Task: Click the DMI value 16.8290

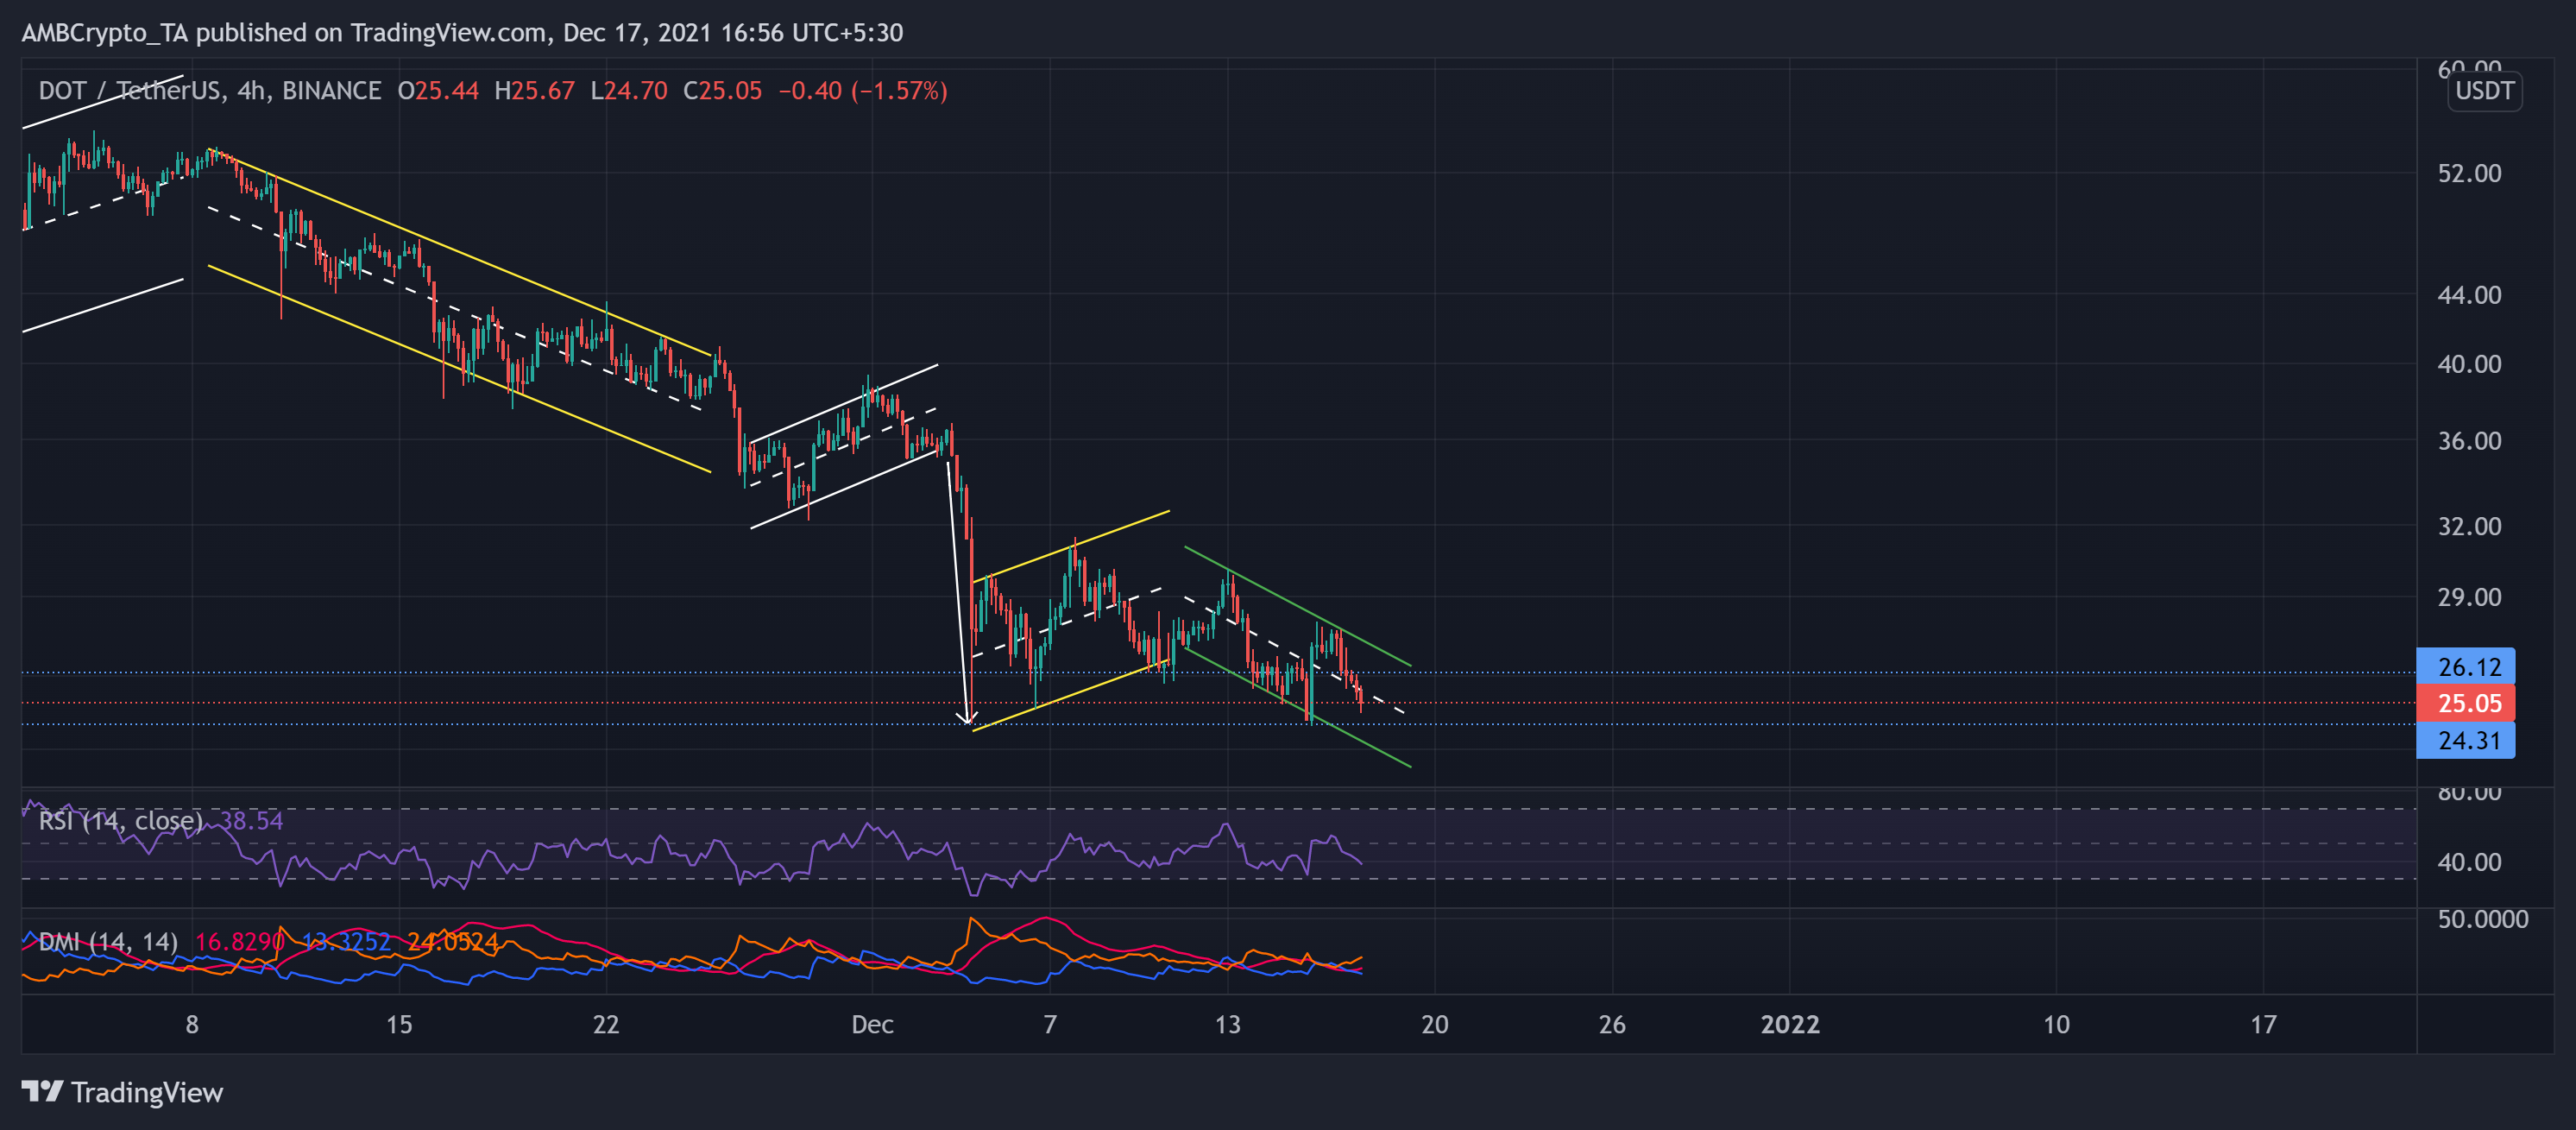Action: (239, 942)
